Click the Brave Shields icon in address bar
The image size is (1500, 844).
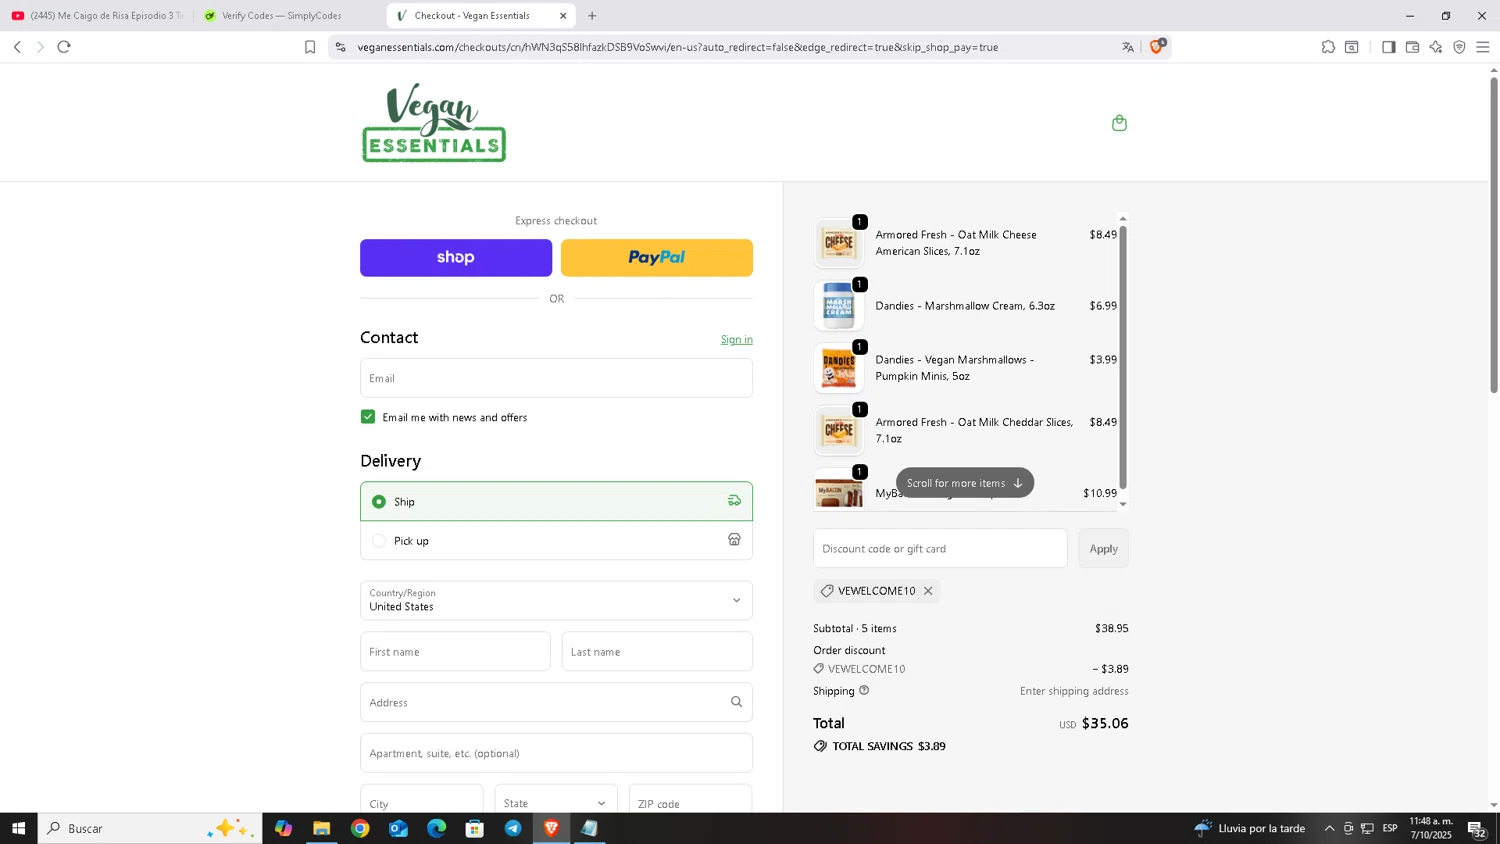pos(1157,46)
